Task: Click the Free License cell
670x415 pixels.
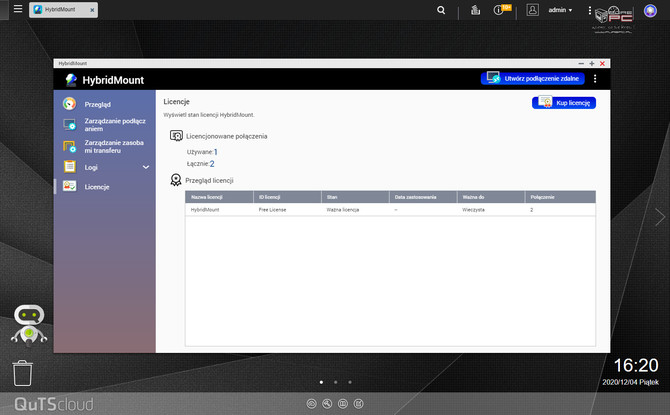Action: tap(273, 210)
